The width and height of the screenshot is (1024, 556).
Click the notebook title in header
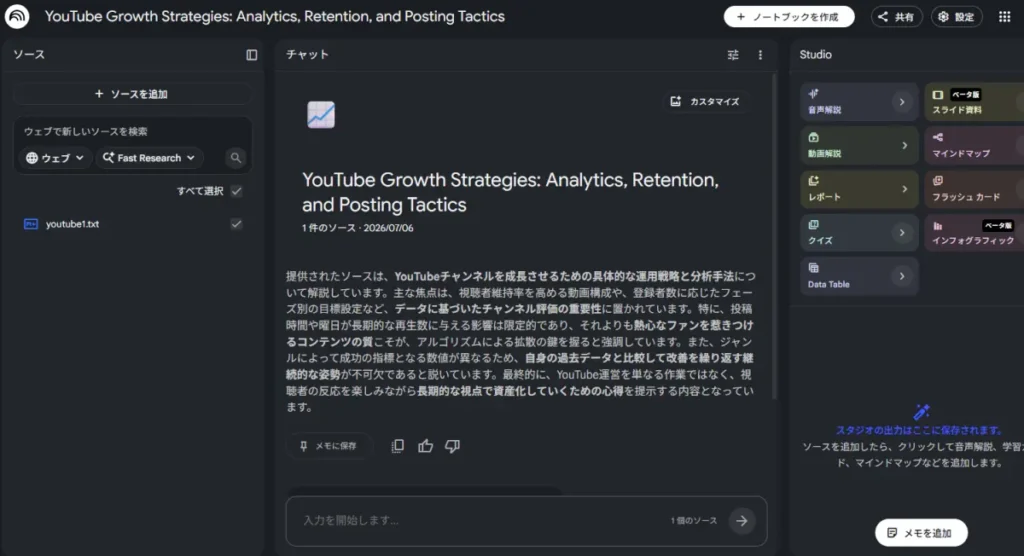coord(274,16)
